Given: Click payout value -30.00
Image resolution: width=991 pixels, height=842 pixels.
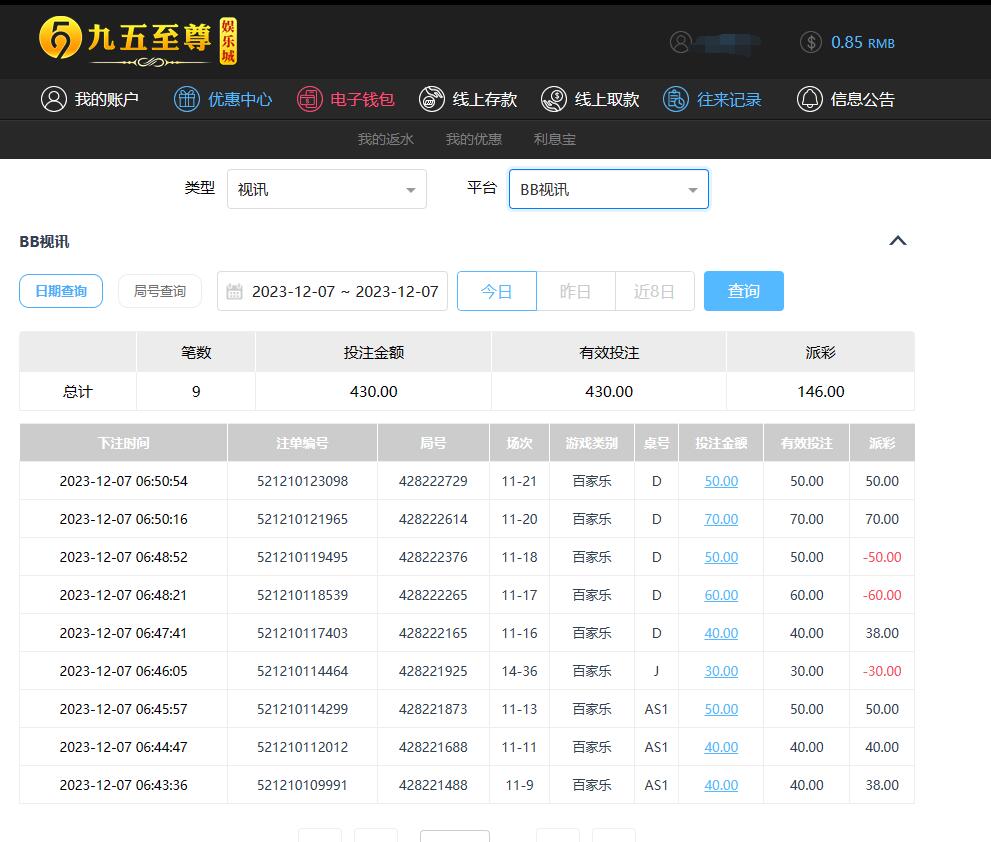Looking at the screenshot, I should pyautogui.click(x=882, y=671).
